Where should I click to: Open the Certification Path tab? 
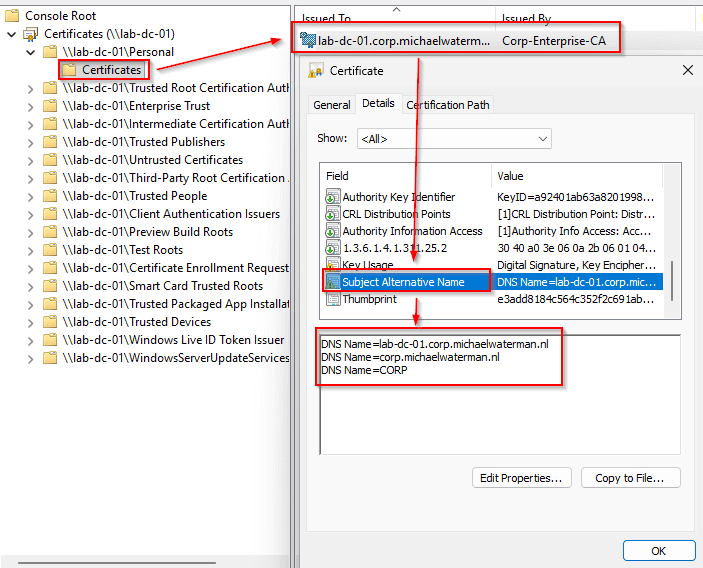coord(448,105)
